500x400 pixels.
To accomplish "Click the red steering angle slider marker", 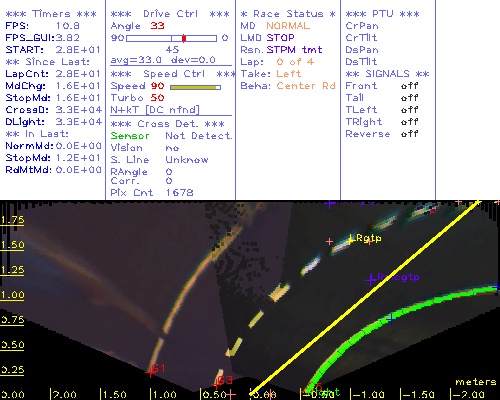I will (184, 38).
